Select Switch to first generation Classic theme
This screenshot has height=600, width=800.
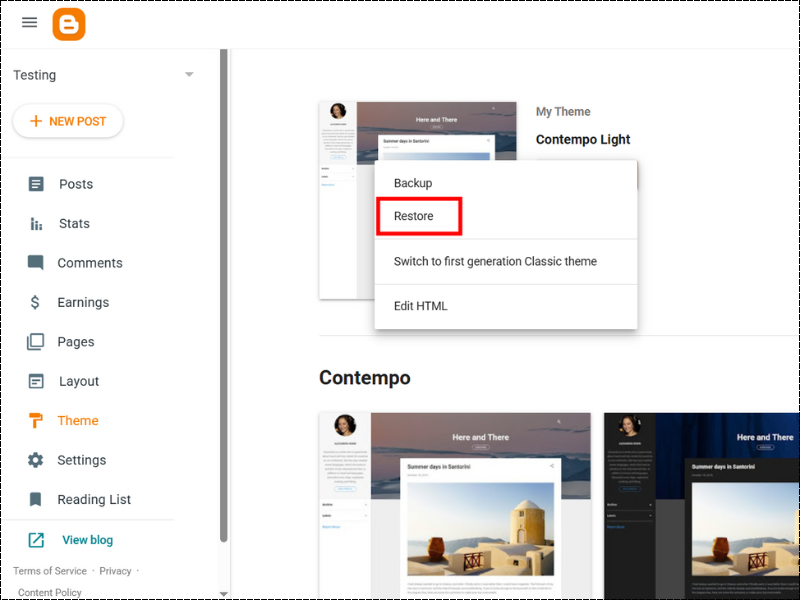[x=495, y=261]
